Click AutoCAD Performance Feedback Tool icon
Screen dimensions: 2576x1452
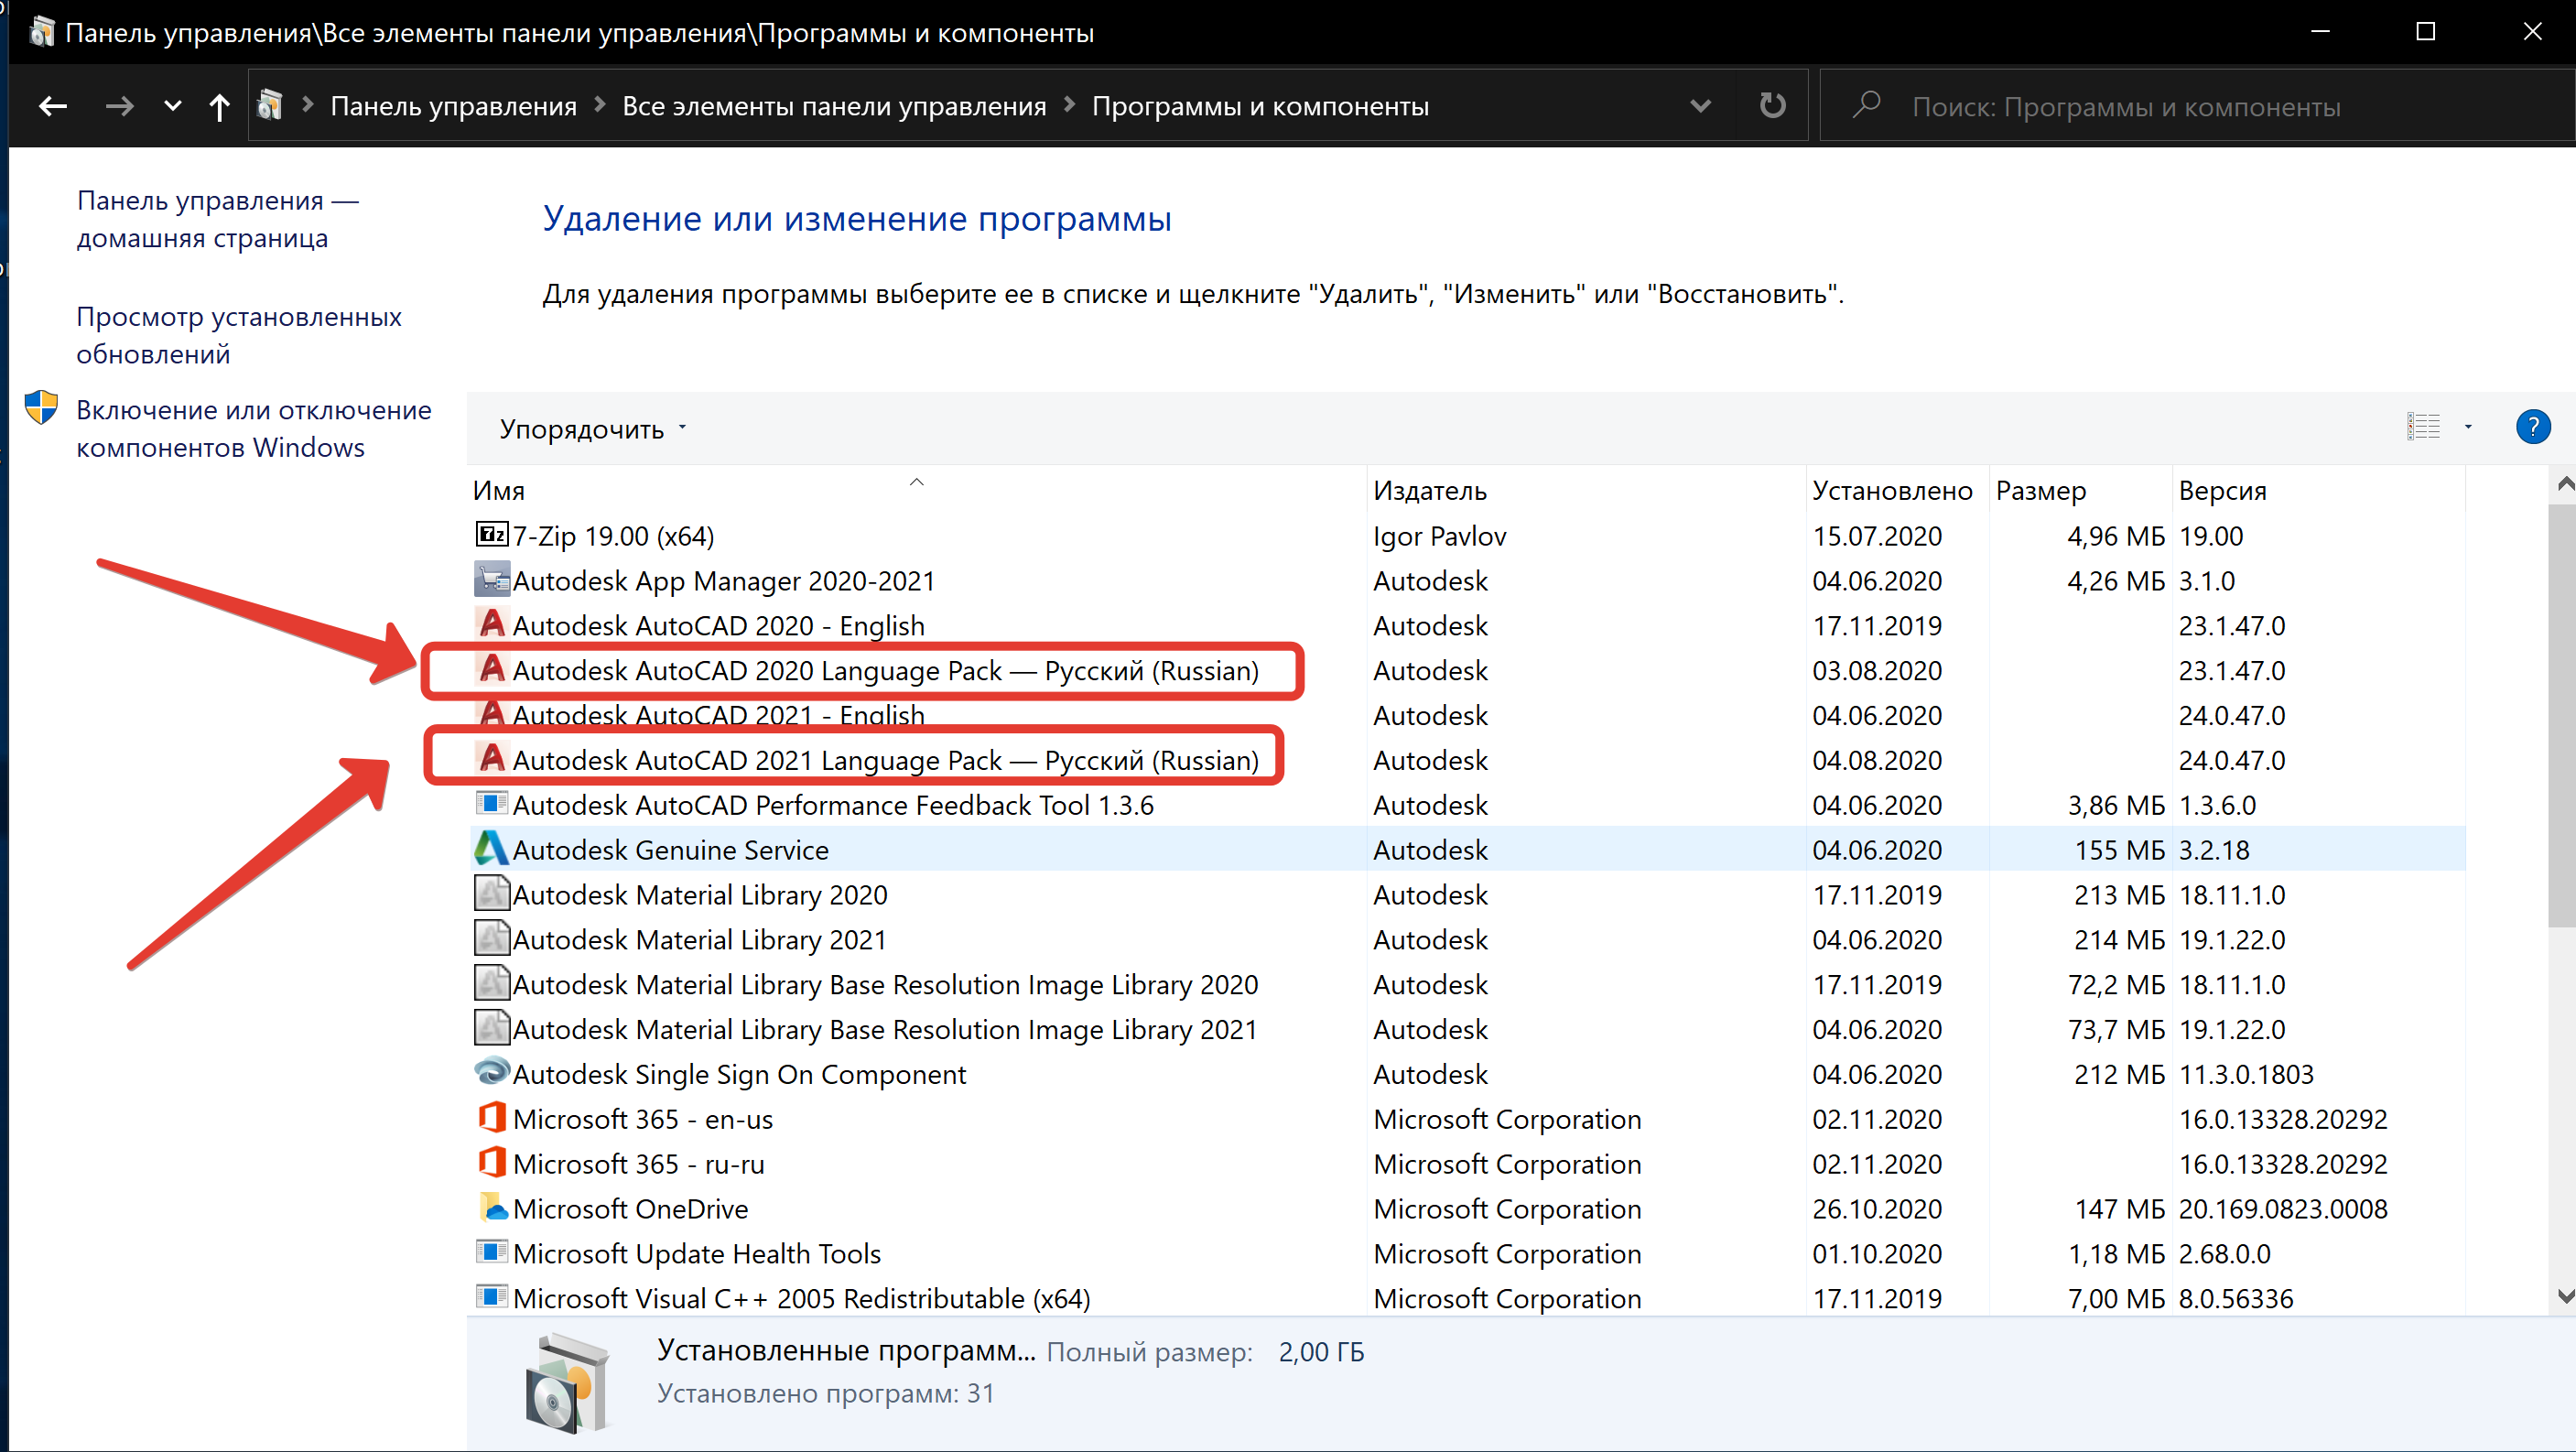pos(491,803)
